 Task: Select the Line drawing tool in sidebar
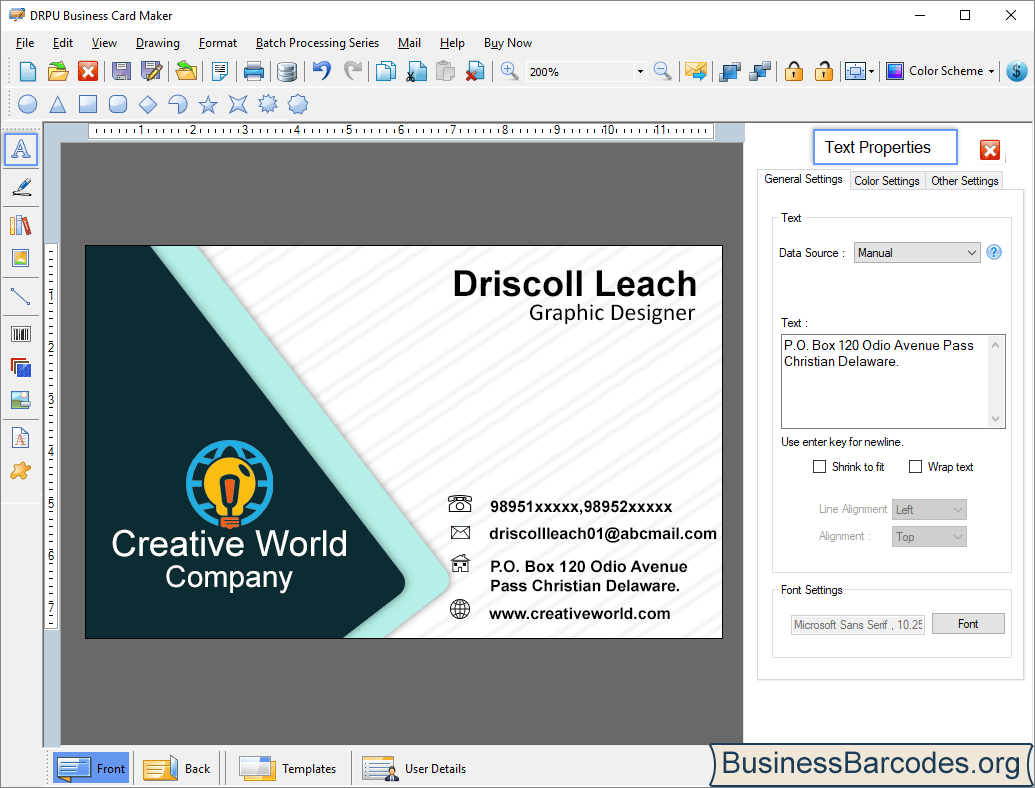[x=21, y=296]
